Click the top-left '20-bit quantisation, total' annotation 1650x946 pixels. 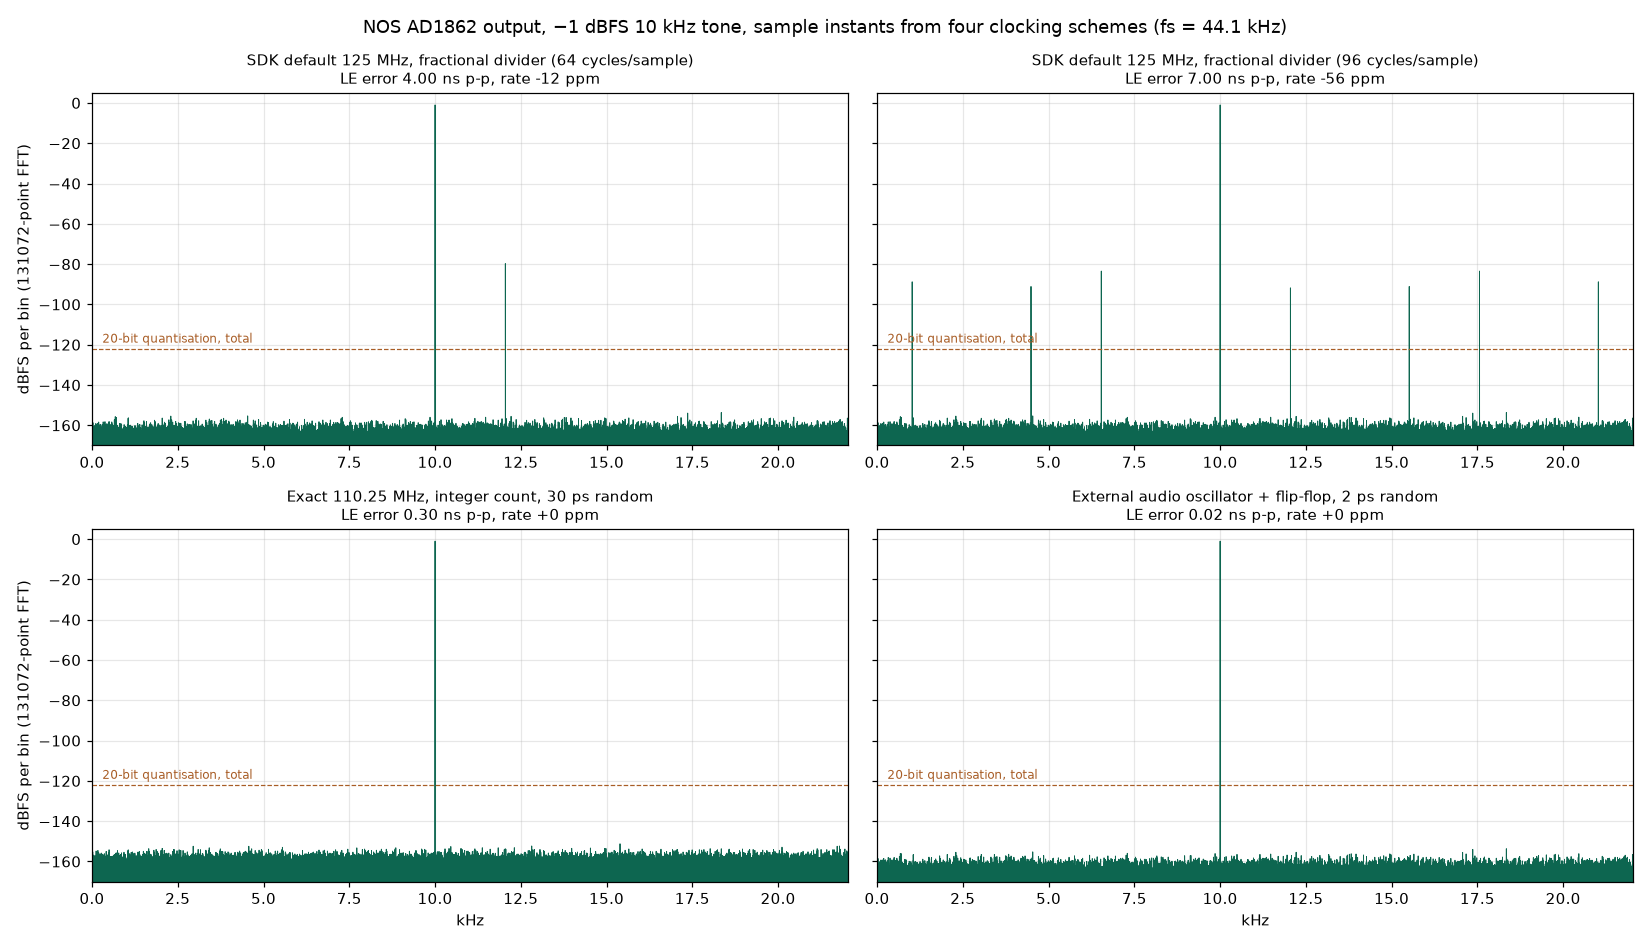pyautogui.click(x=177, y=339)
